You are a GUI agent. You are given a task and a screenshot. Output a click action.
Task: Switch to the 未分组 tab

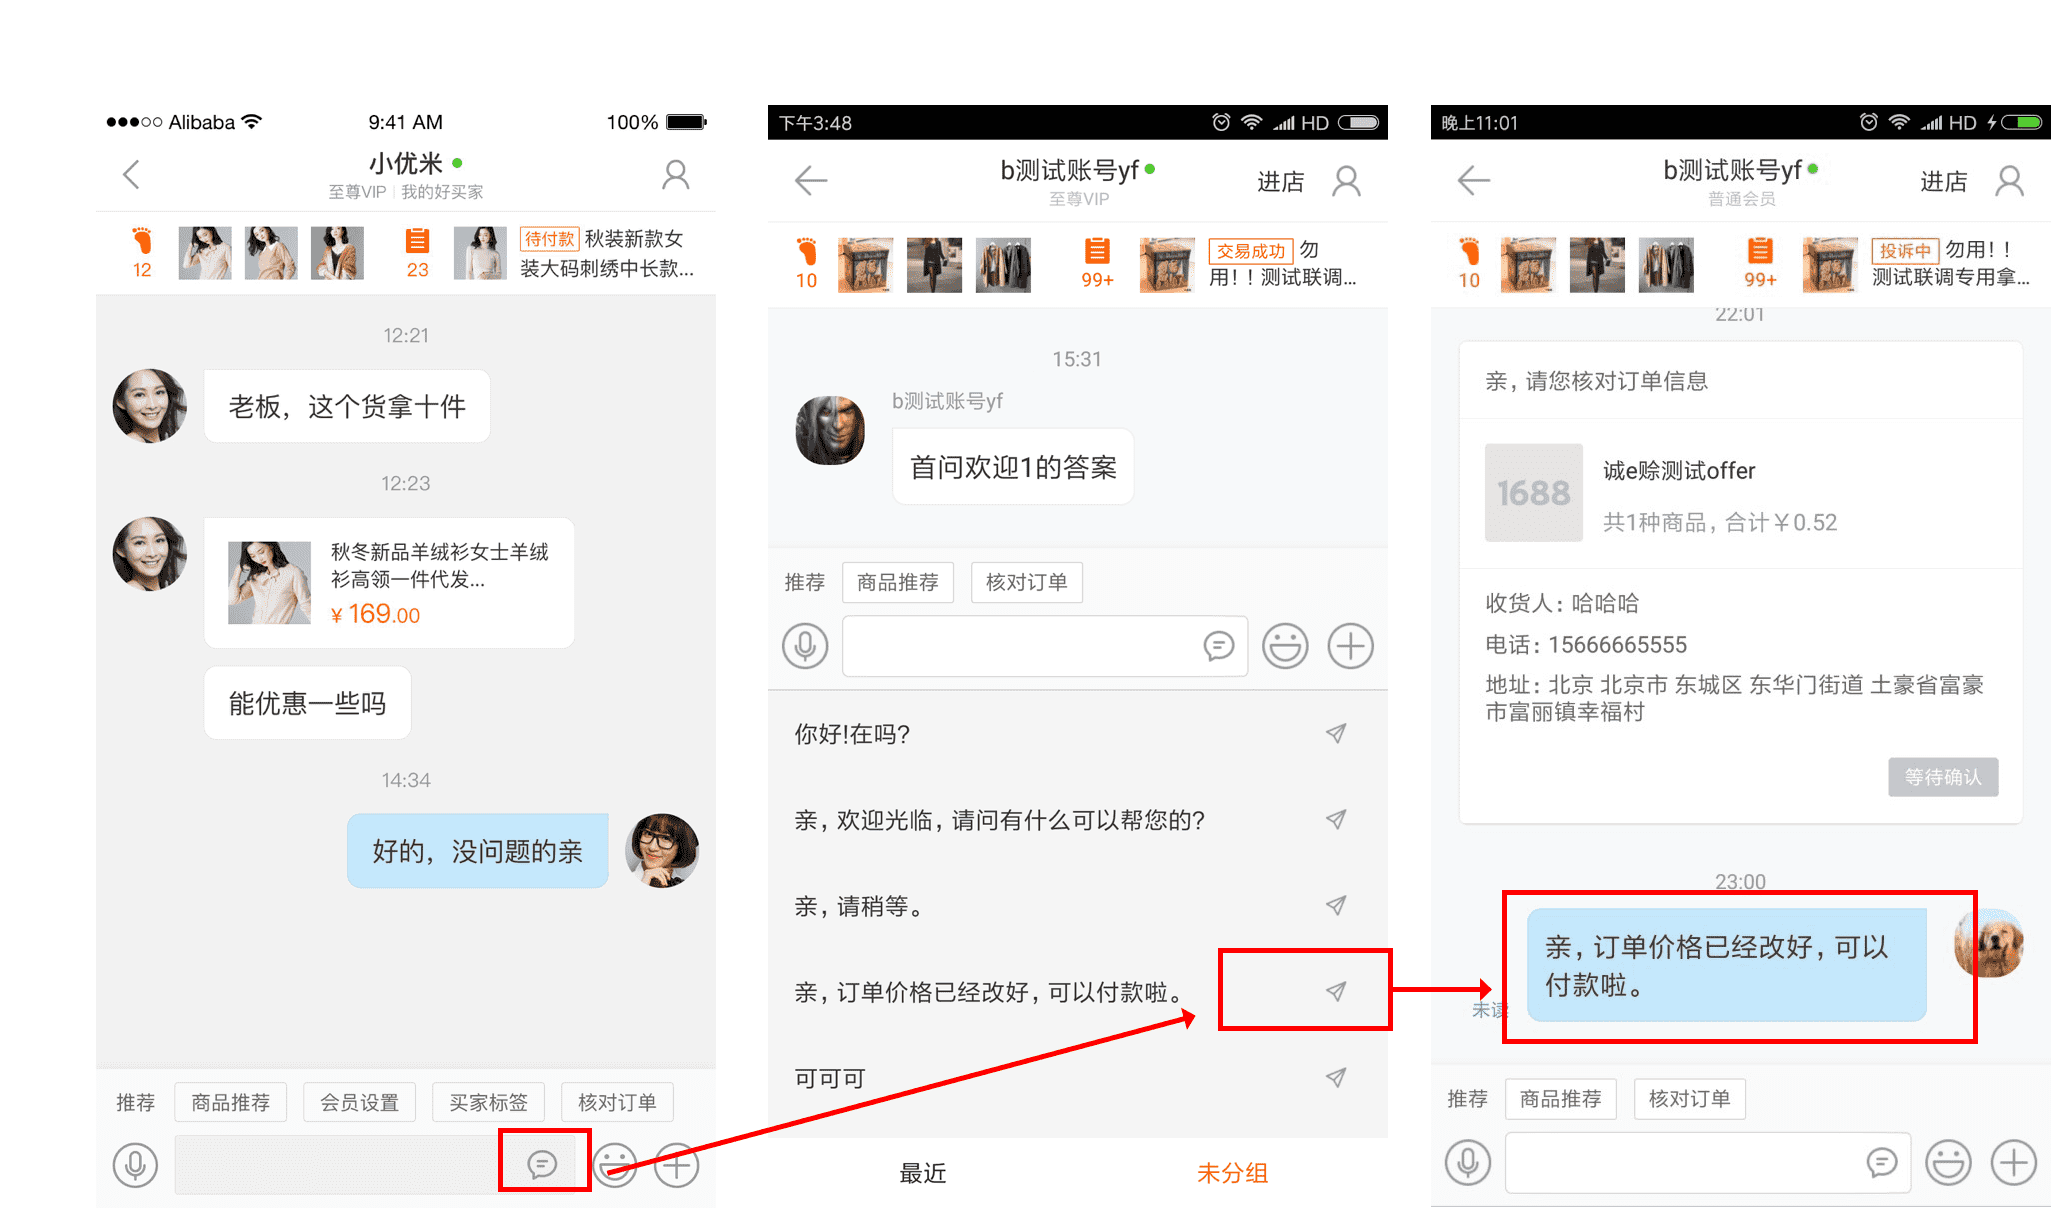pos(1232,1173)
